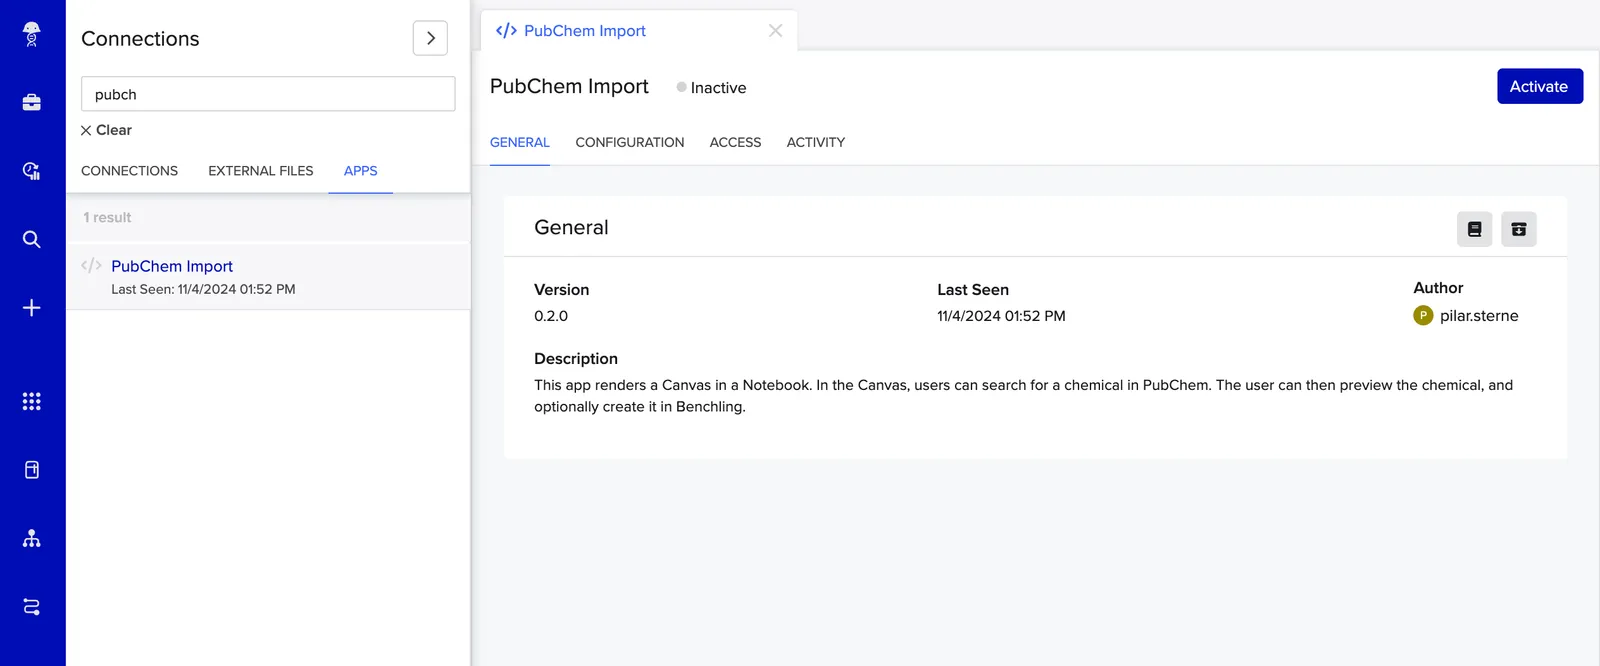1600x666 pixels.
Task: Click the pilar.sterne author avatar
Action: [1423, 316]
